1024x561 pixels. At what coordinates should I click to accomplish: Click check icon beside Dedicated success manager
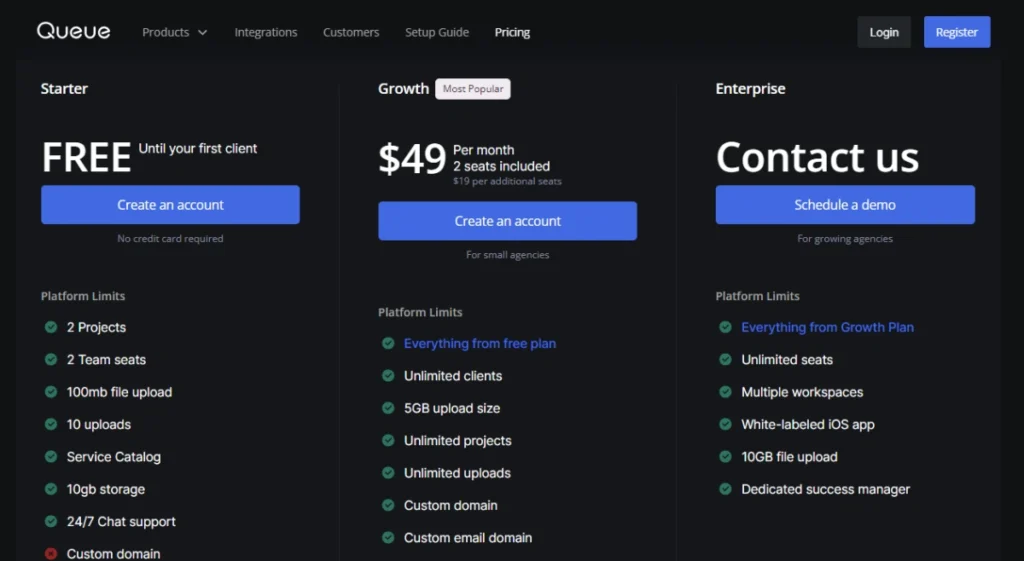click(725, 489)
